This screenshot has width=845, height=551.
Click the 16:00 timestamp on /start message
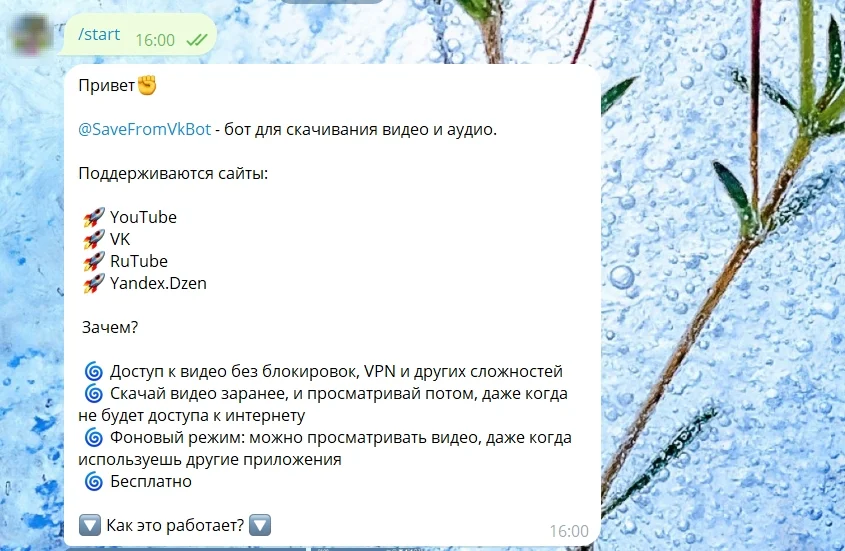coord(155,40)
